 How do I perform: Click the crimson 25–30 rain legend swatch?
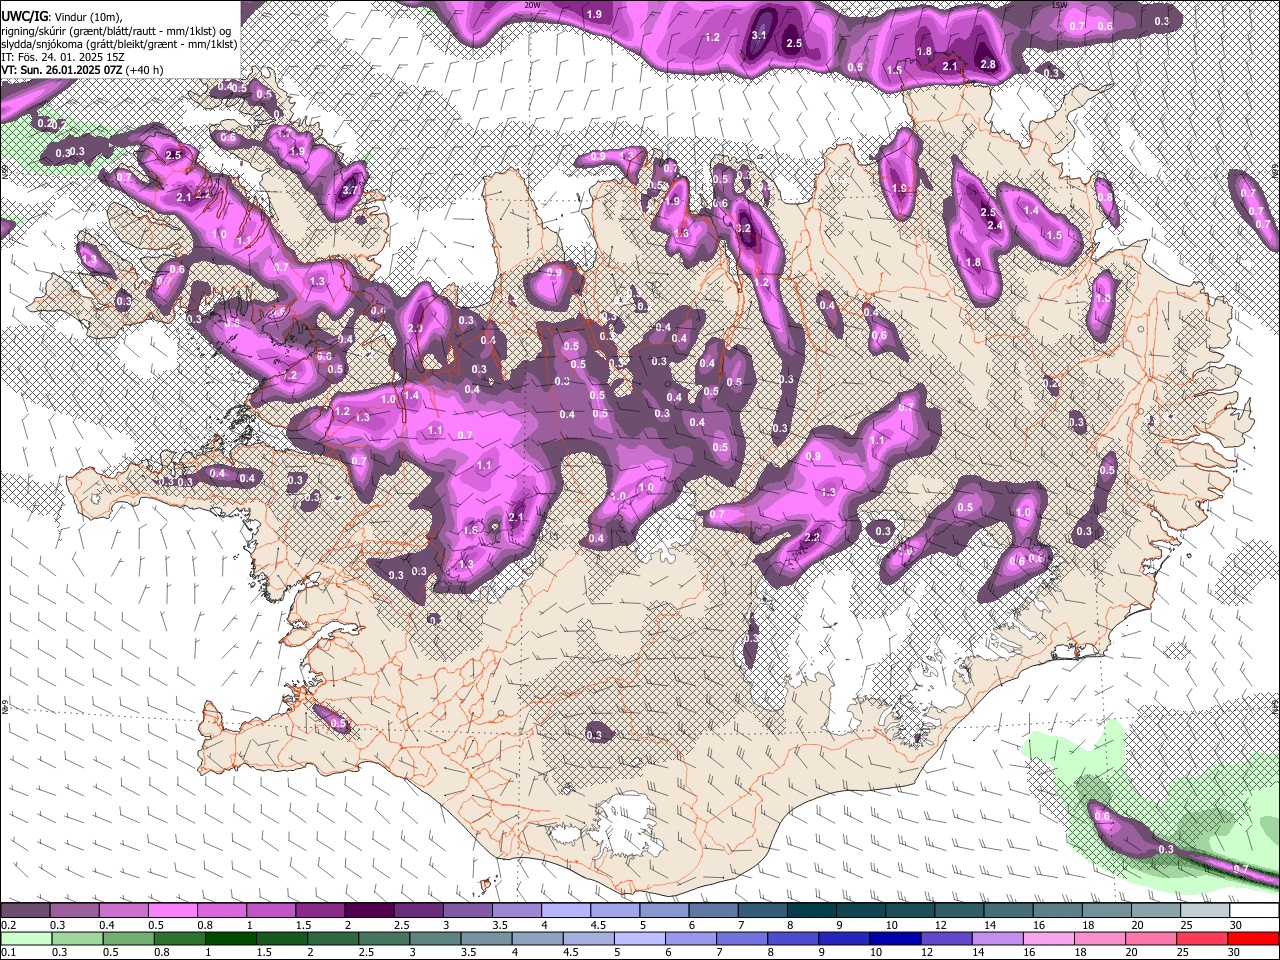[1201, 938]
